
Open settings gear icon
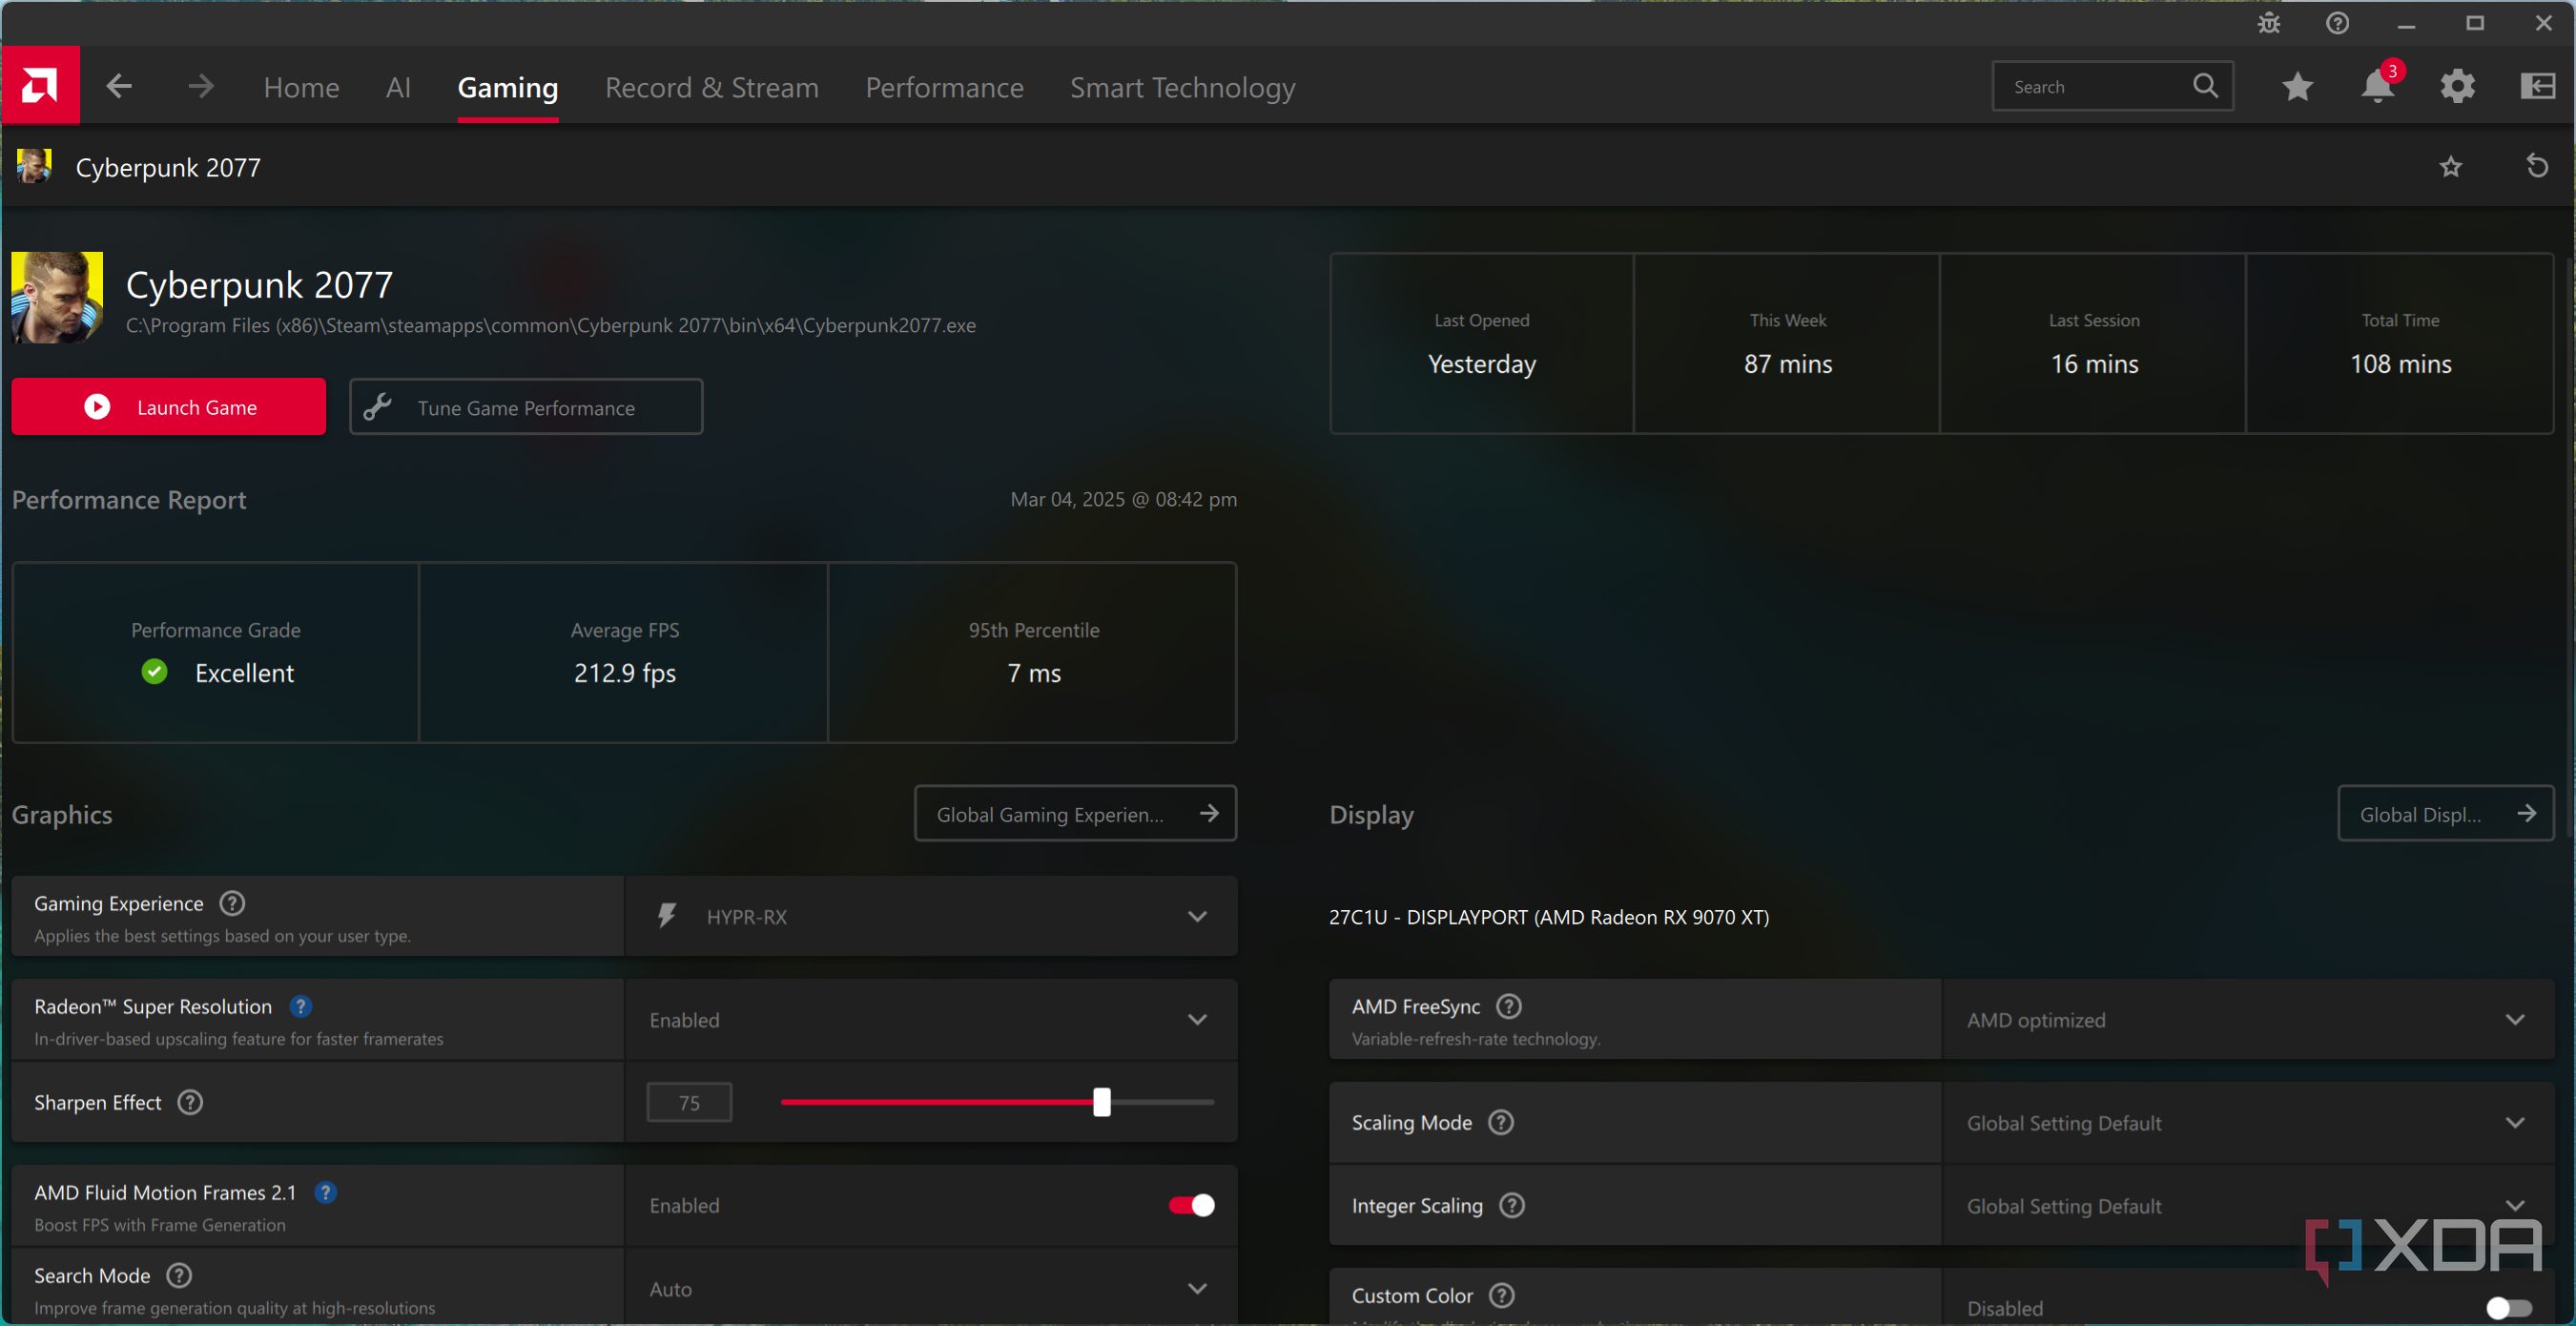[x=2457, y=87]
